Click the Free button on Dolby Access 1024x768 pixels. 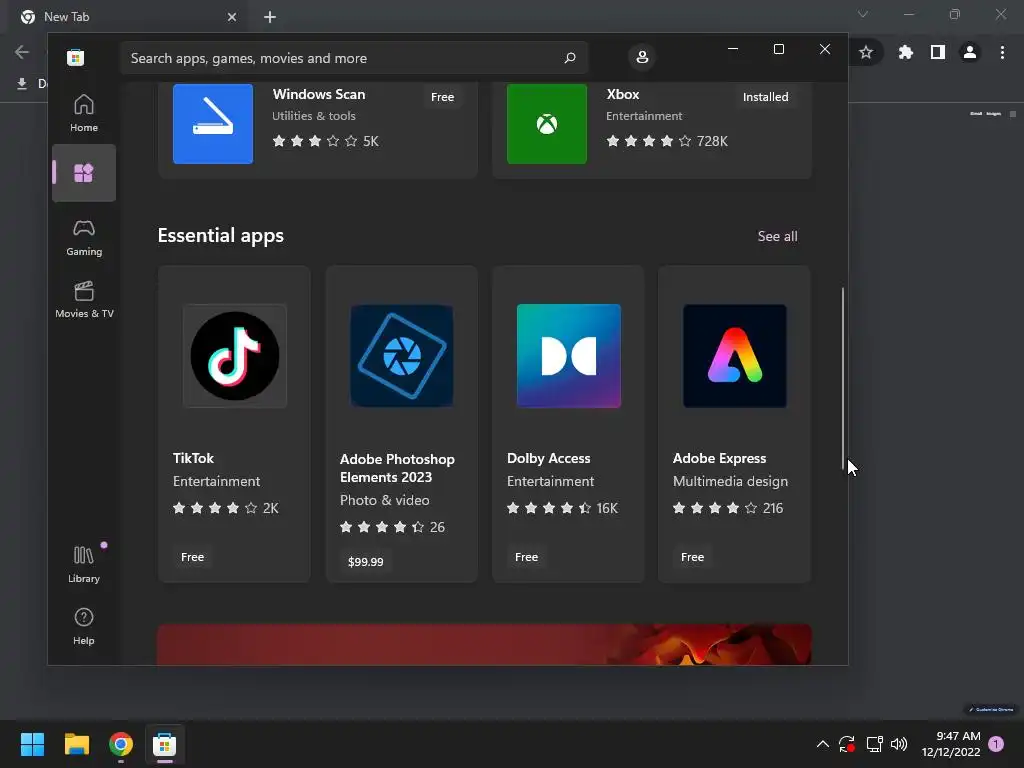click(526, 557)
